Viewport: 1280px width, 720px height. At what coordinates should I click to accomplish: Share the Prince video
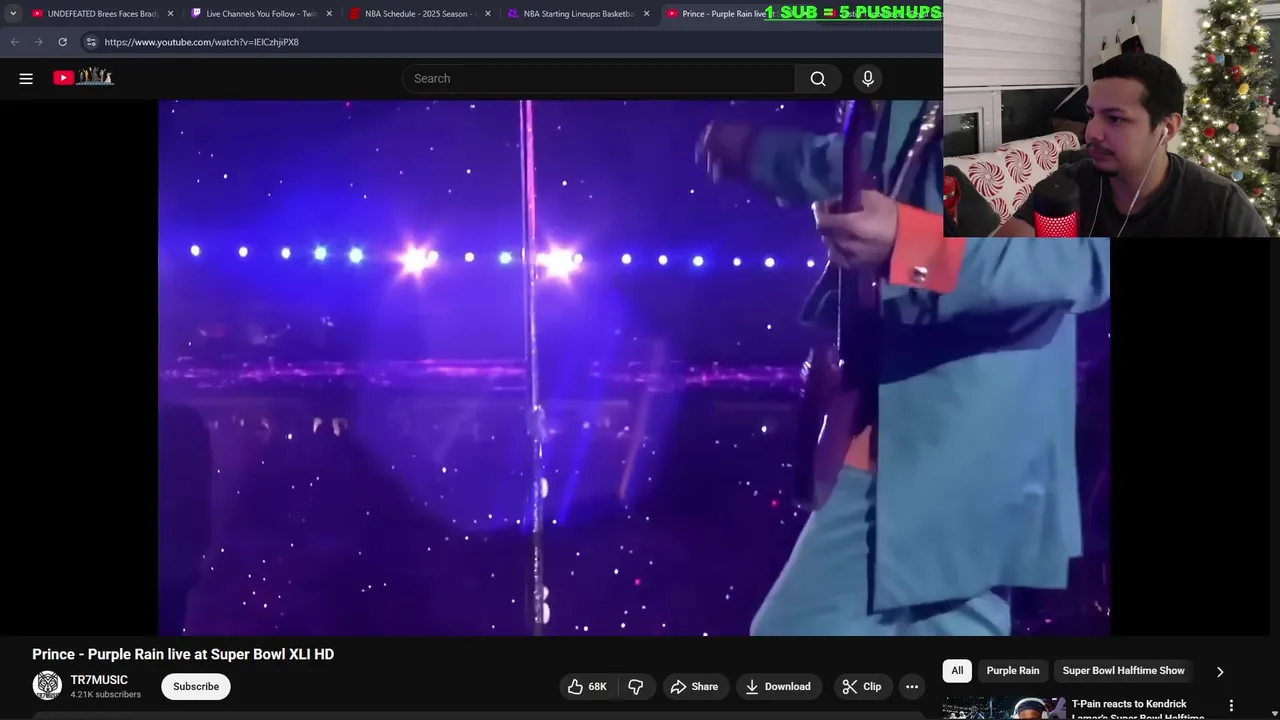[694, 686]
